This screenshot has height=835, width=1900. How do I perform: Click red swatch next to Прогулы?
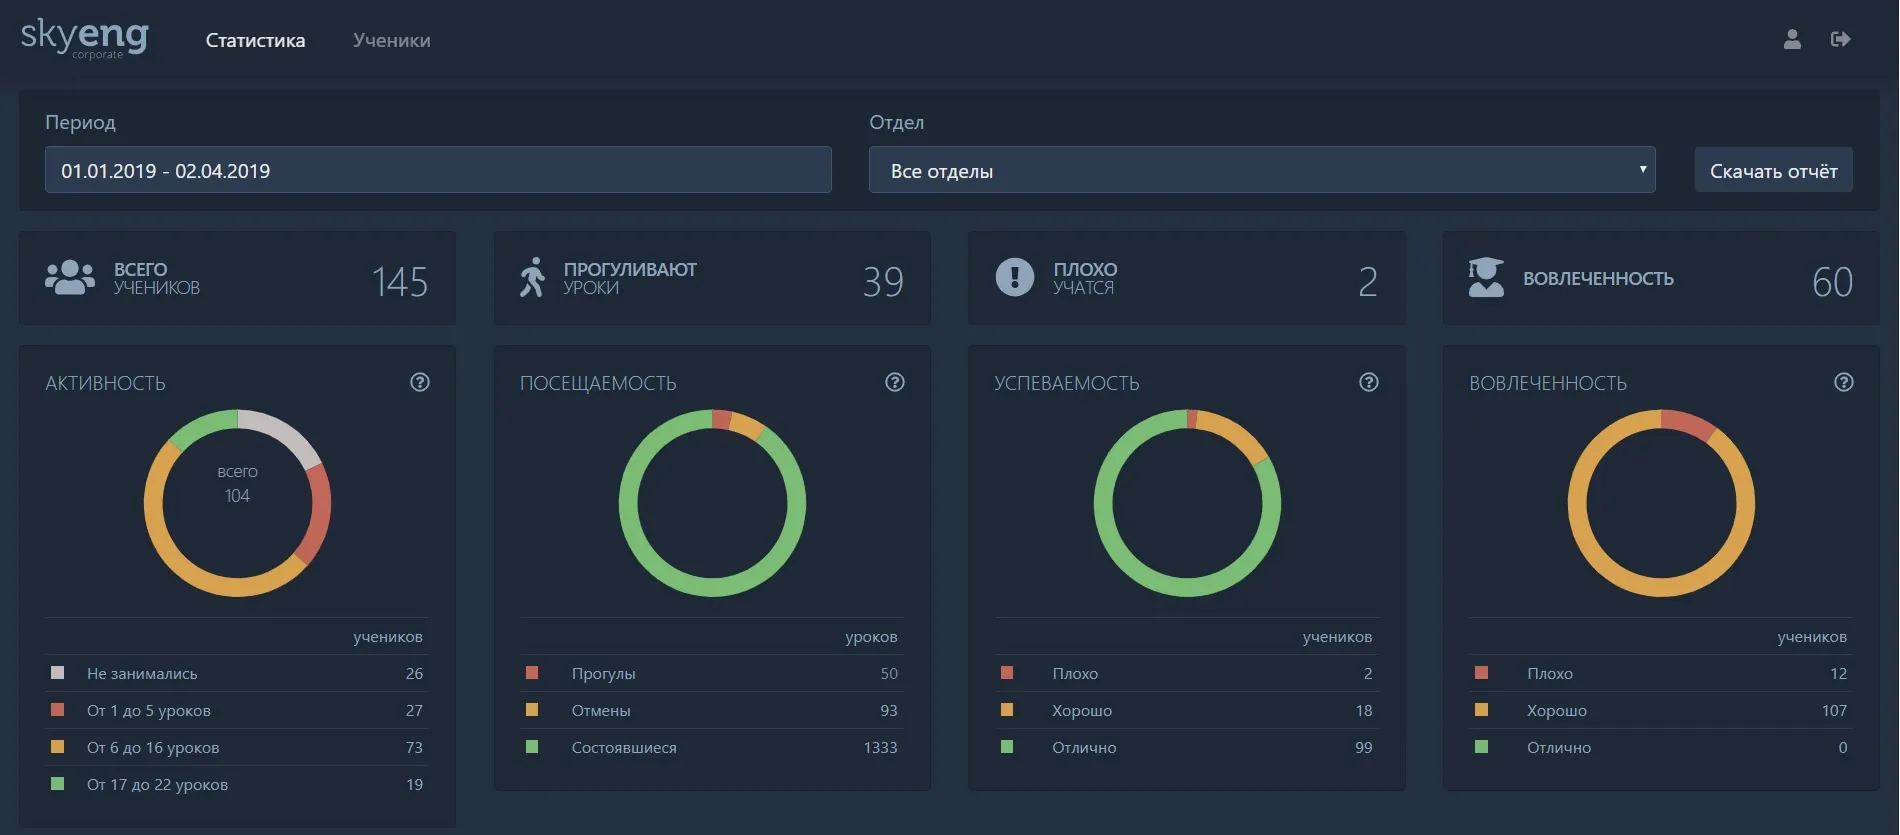click(532, 673)
